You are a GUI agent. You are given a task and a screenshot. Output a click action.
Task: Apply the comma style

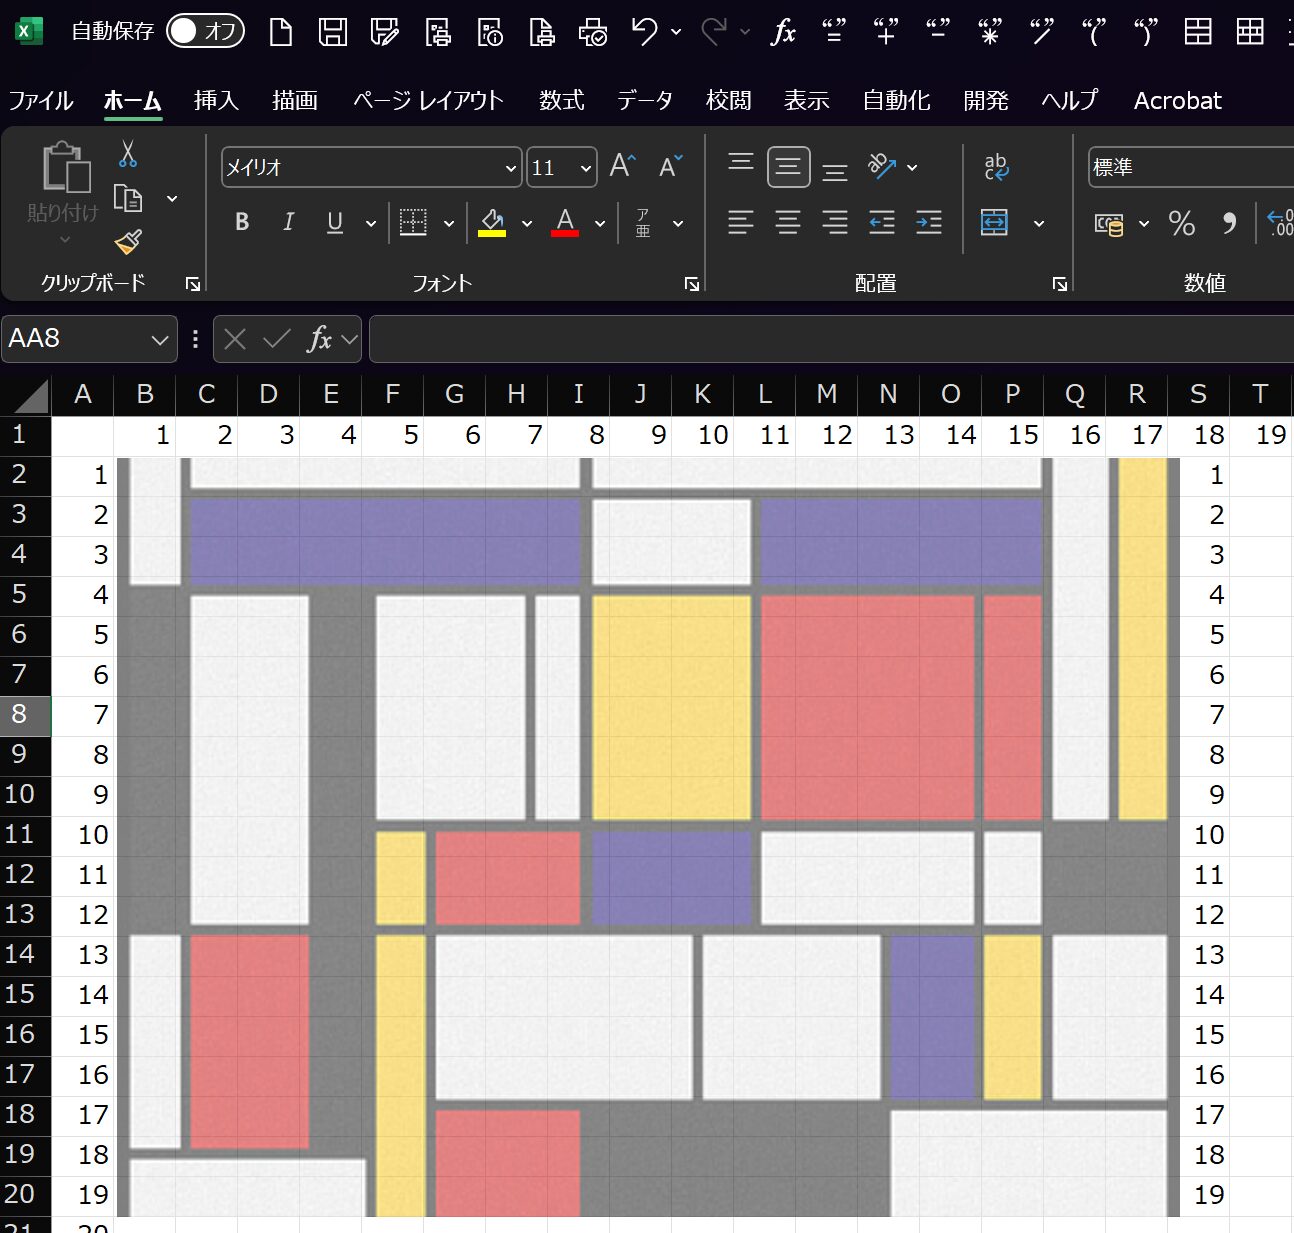coord(1229,223)
